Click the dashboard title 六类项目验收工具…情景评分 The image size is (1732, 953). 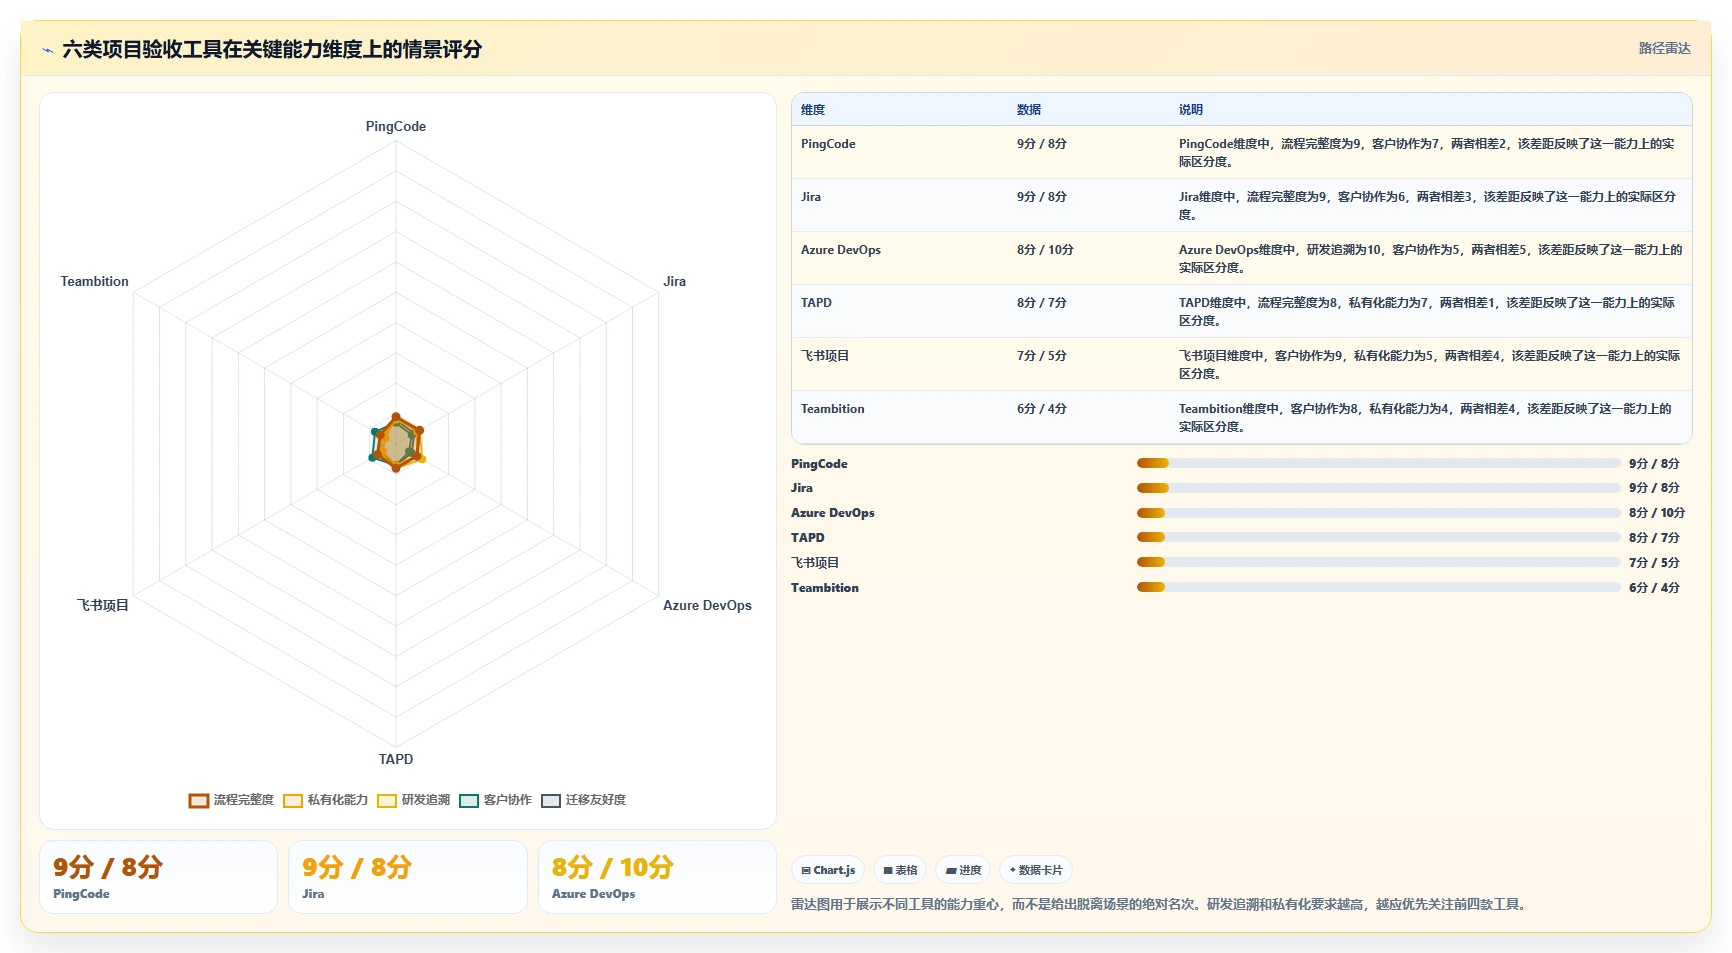(x=272, y=49)
